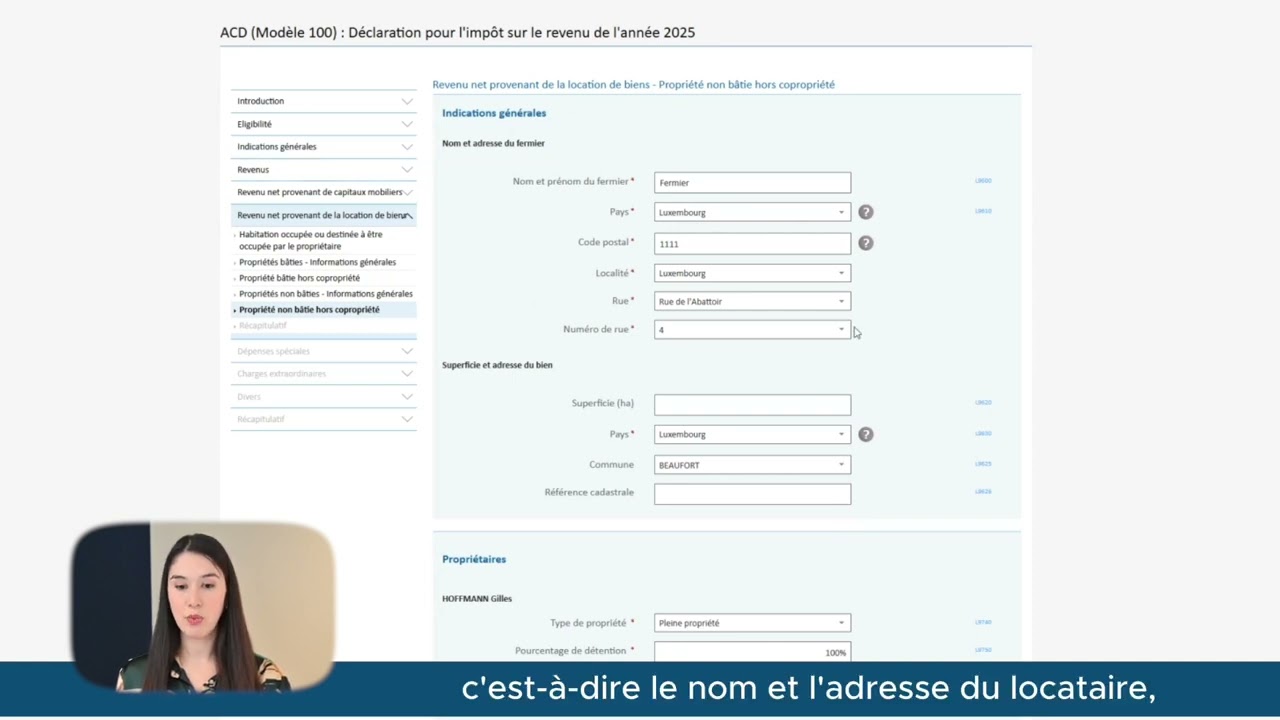The image size is (1280, 720).
Task: Open Habitation occupée ou destinée section
Action: click(x=310, y=240)
